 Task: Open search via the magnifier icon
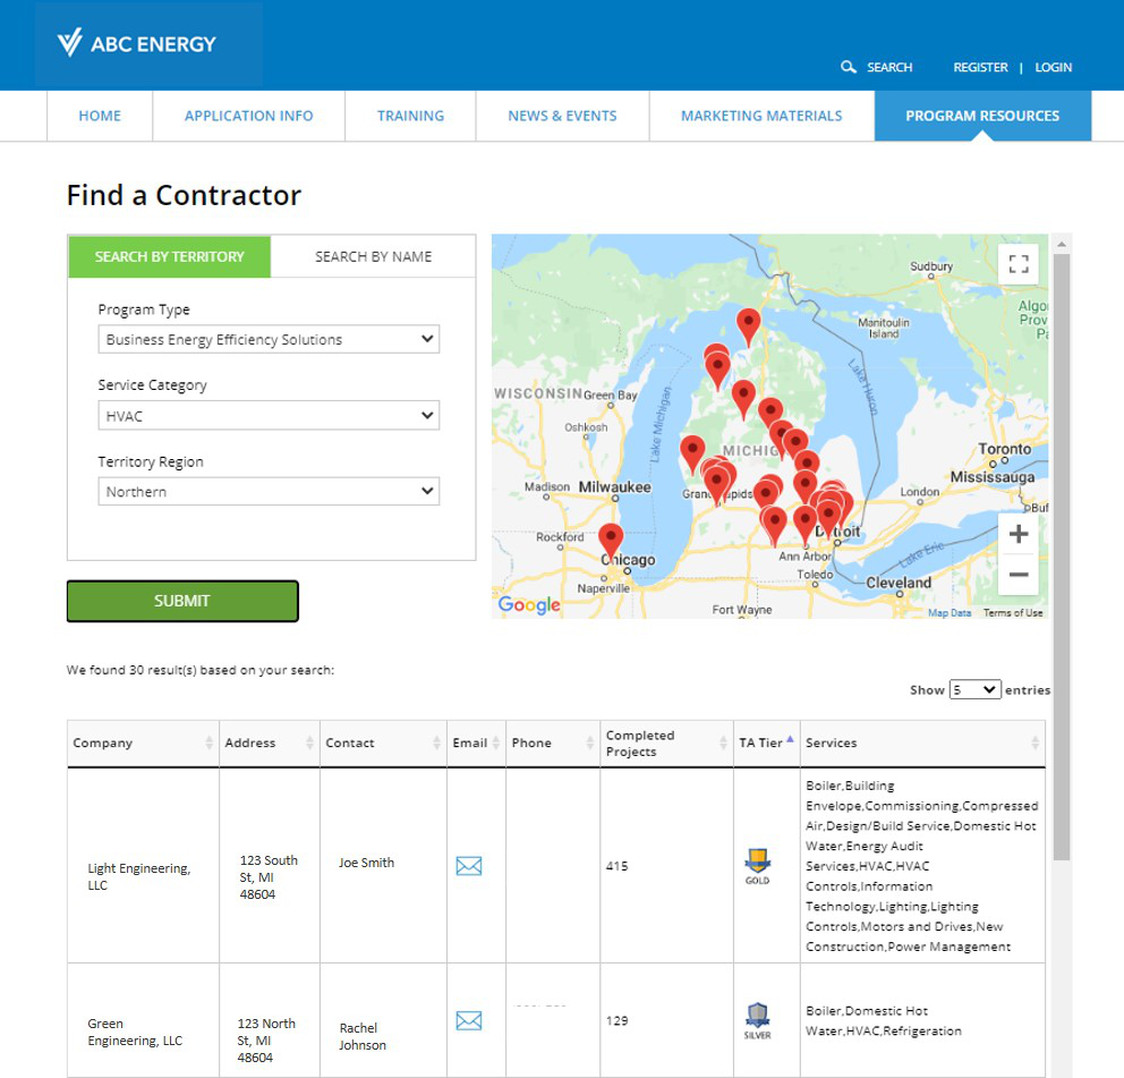click(x=848, y=67)
